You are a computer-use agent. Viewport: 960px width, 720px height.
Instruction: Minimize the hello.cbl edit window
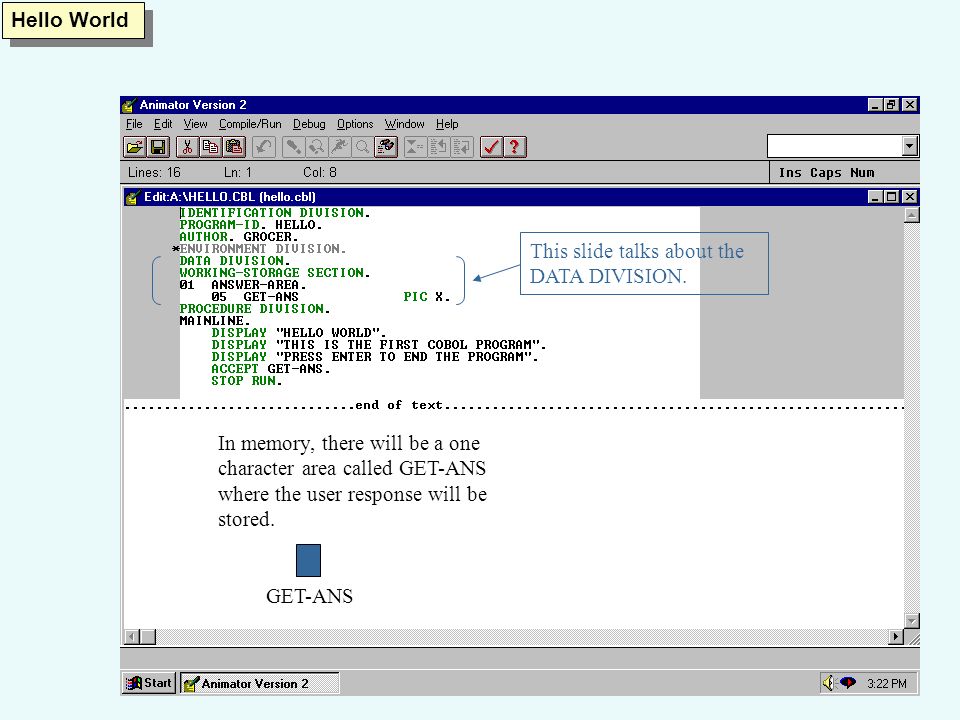(876, 197)
